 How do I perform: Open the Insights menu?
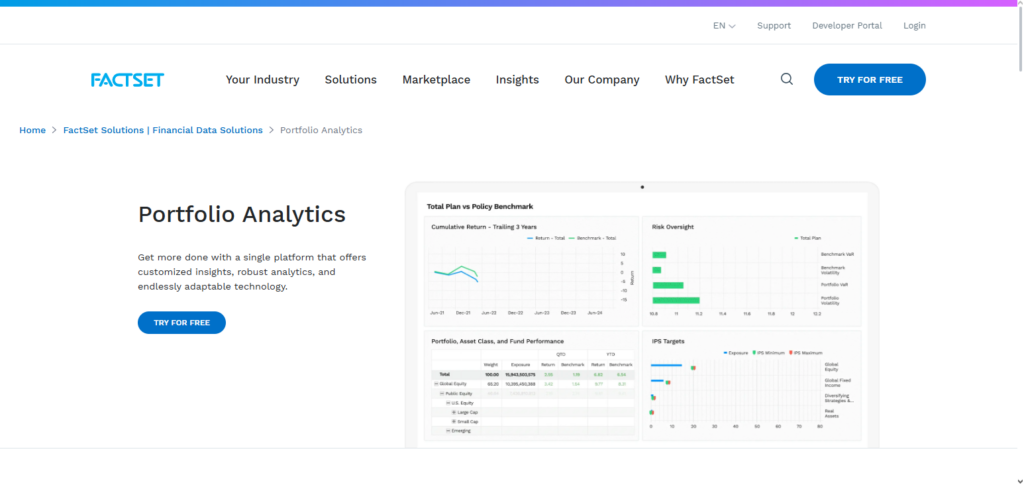coord(517,80)
